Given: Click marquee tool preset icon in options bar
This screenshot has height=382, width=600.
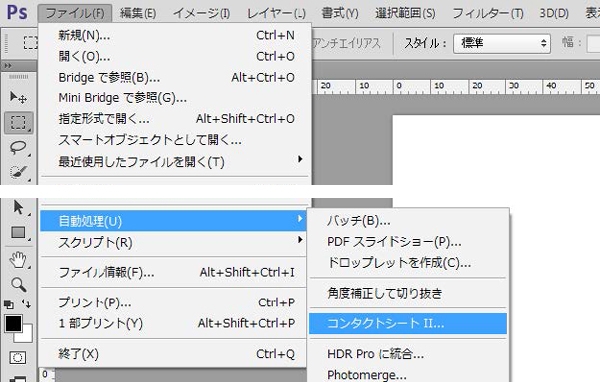Looking at the screenshot, I should click(31, 42).
